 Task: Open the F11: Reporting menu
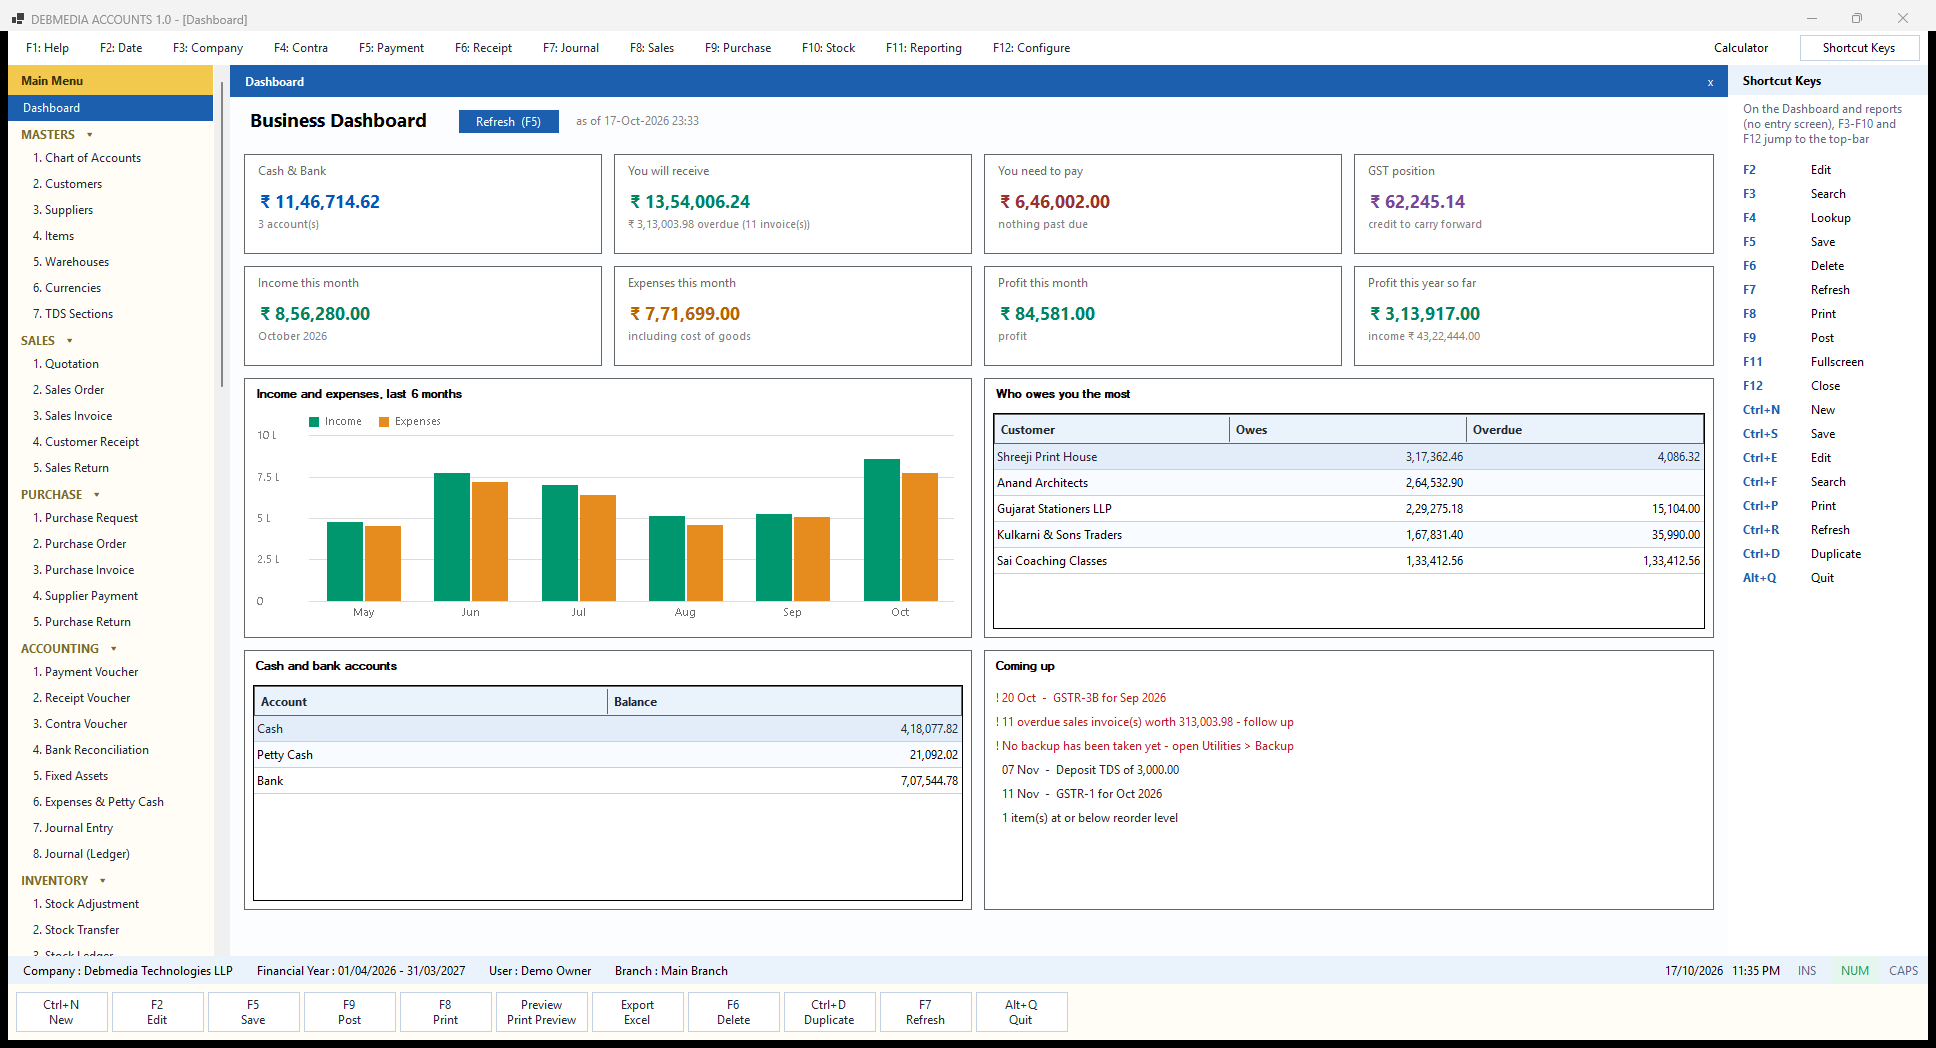click(924, 48)
